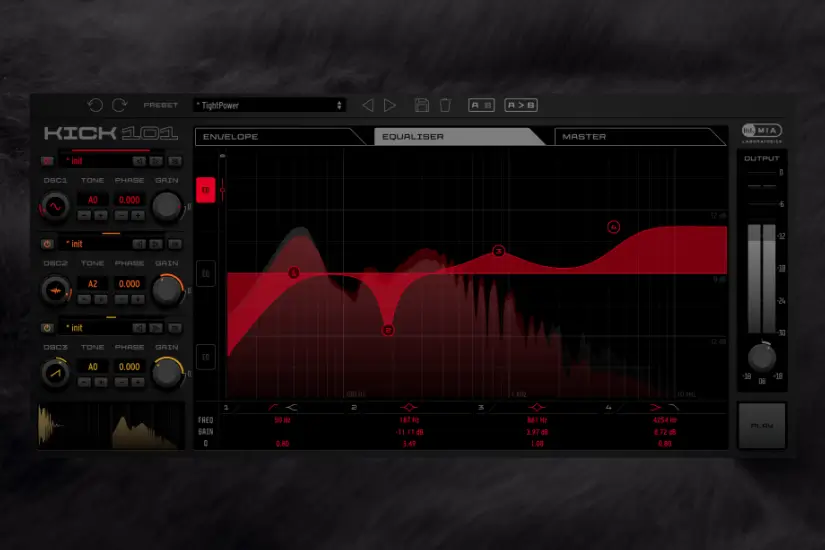Open the OSC2 init preset selector
This screenshot has height=550, width=825.
96,243
